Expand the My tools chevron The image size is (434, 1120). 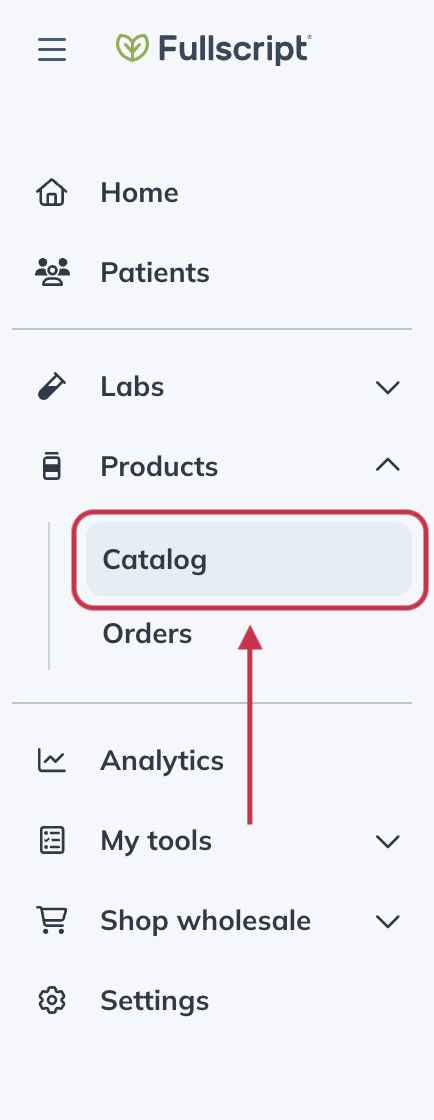[x=388, y=841]
